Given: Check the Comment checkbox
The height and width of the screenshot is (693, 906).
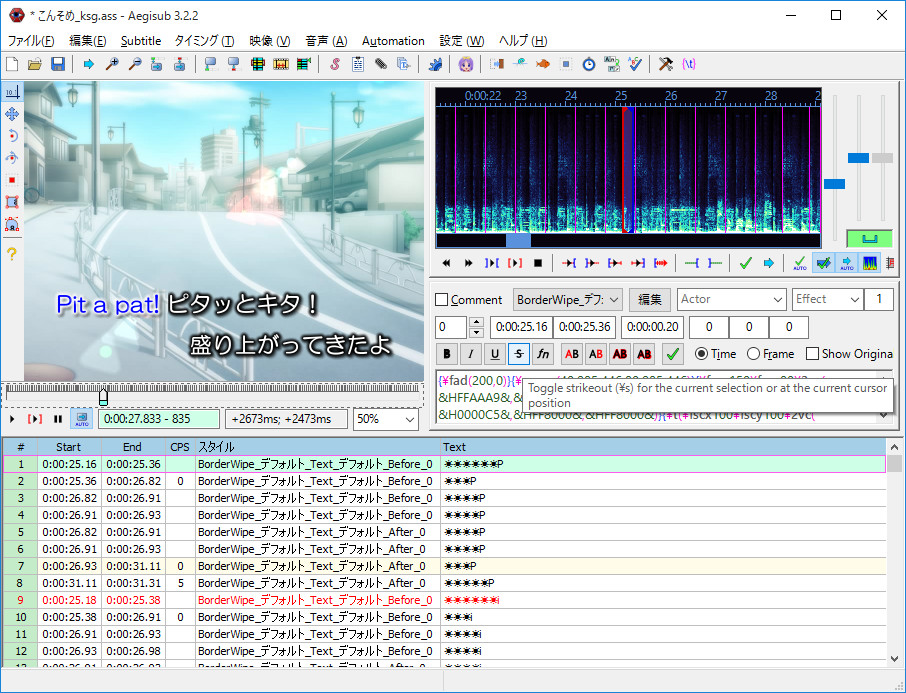Looking at the screenshot, I should coord(442,299).
